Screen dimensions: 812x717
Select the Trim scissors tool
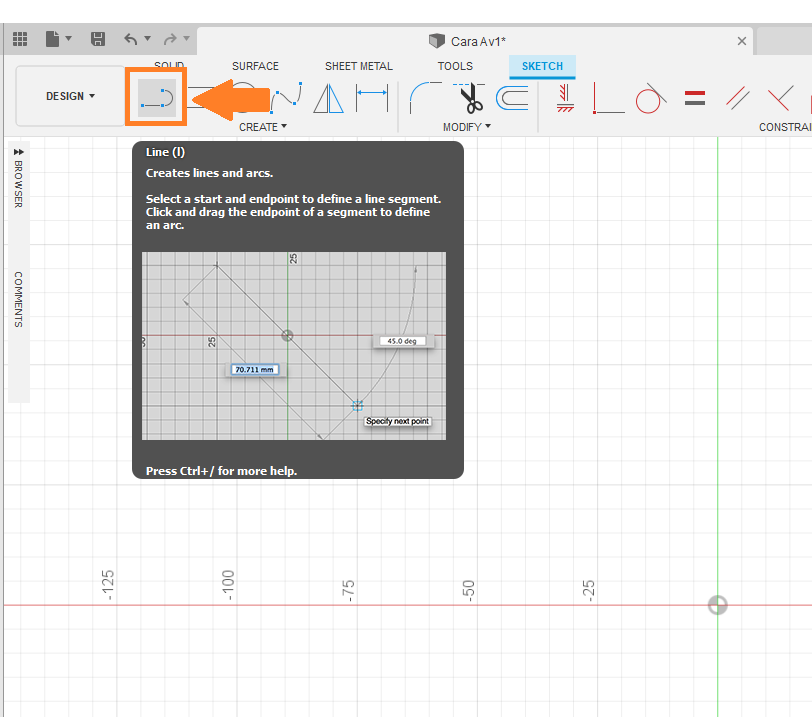click(x=470, y=98)
